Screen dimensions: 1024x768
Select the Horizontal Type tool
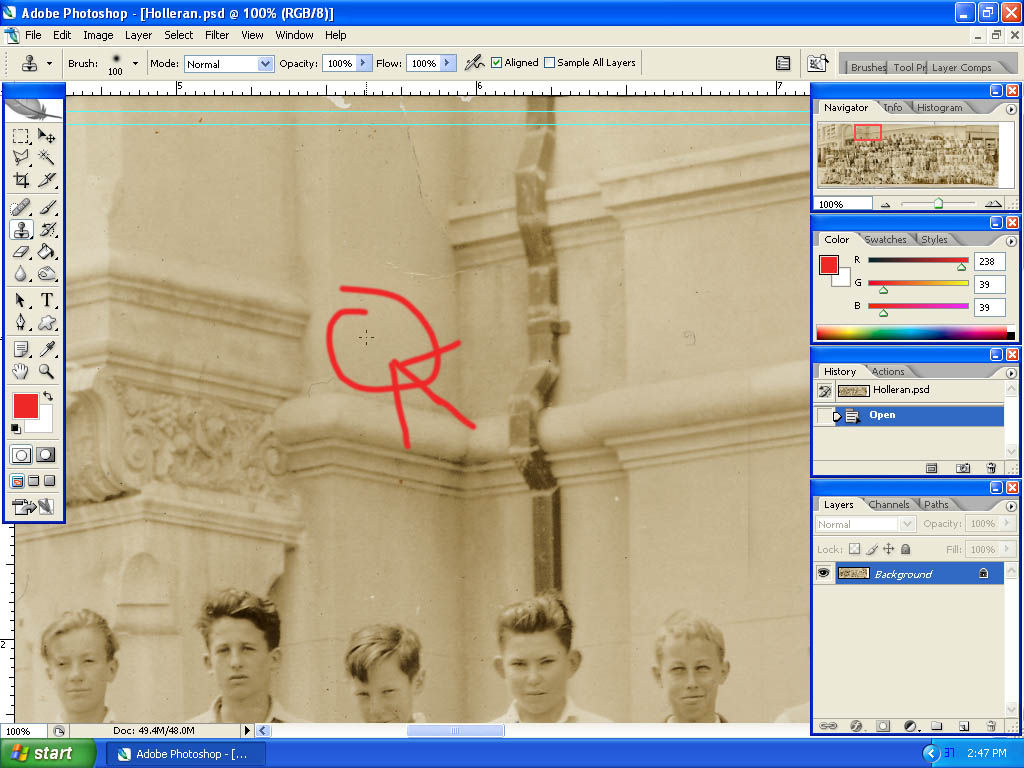pos(47,300)
